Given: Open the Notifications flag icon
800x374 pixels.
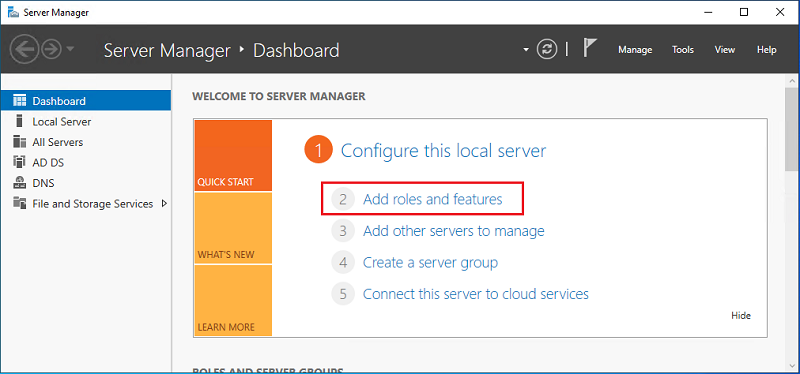Looking at the screenshot, I should pos(590,49).
